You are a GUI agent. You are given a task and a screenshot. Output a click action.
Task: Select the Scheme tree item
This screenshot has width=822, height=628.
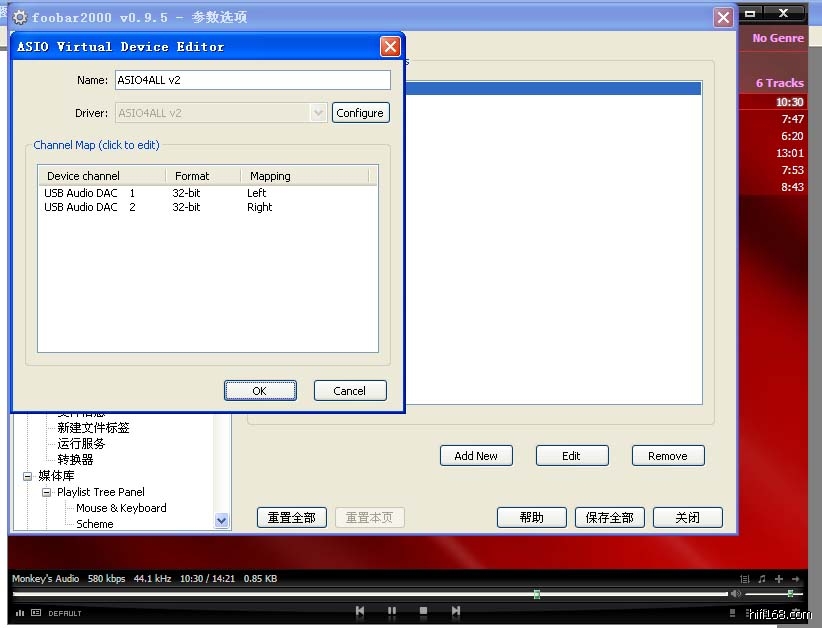click(x=95, y=524)
